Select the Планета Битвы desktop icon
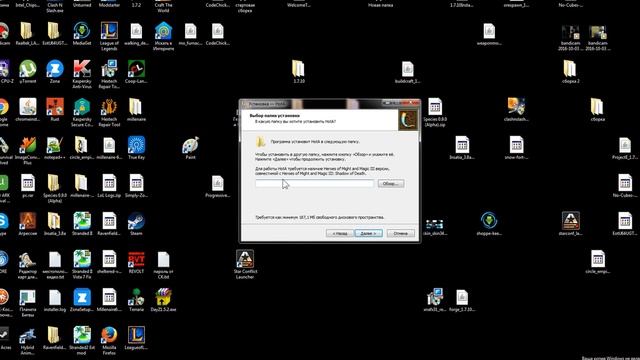 (28, 302)
